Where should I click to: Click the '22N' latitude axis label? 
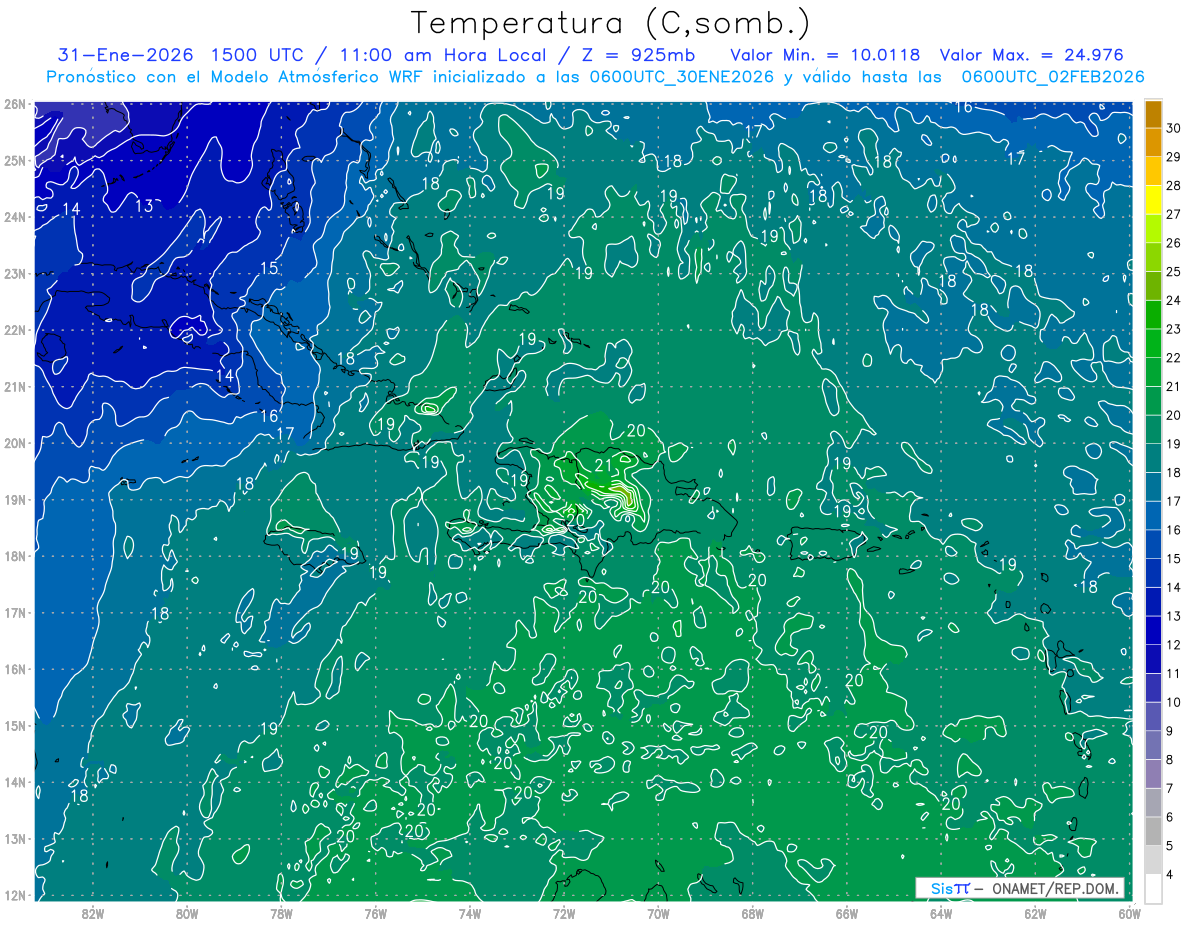(15, 329)
